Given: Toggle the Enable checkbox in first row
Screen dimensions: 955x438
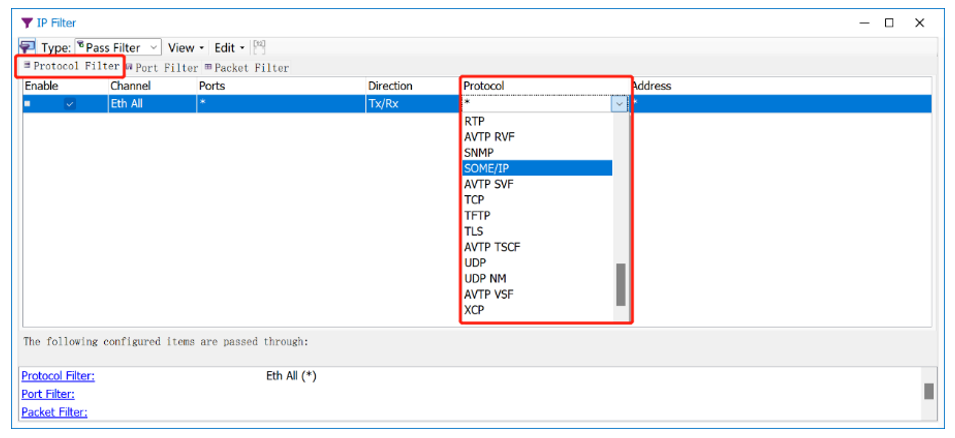Looking at the screenshot, I should [28, 103].
